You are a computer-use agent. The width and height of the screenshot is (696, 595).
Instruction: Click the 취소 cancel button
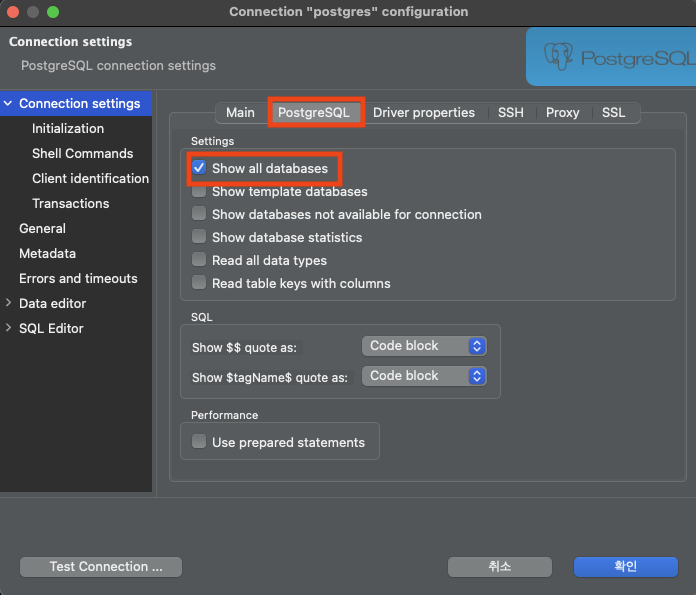pos(500,567)
